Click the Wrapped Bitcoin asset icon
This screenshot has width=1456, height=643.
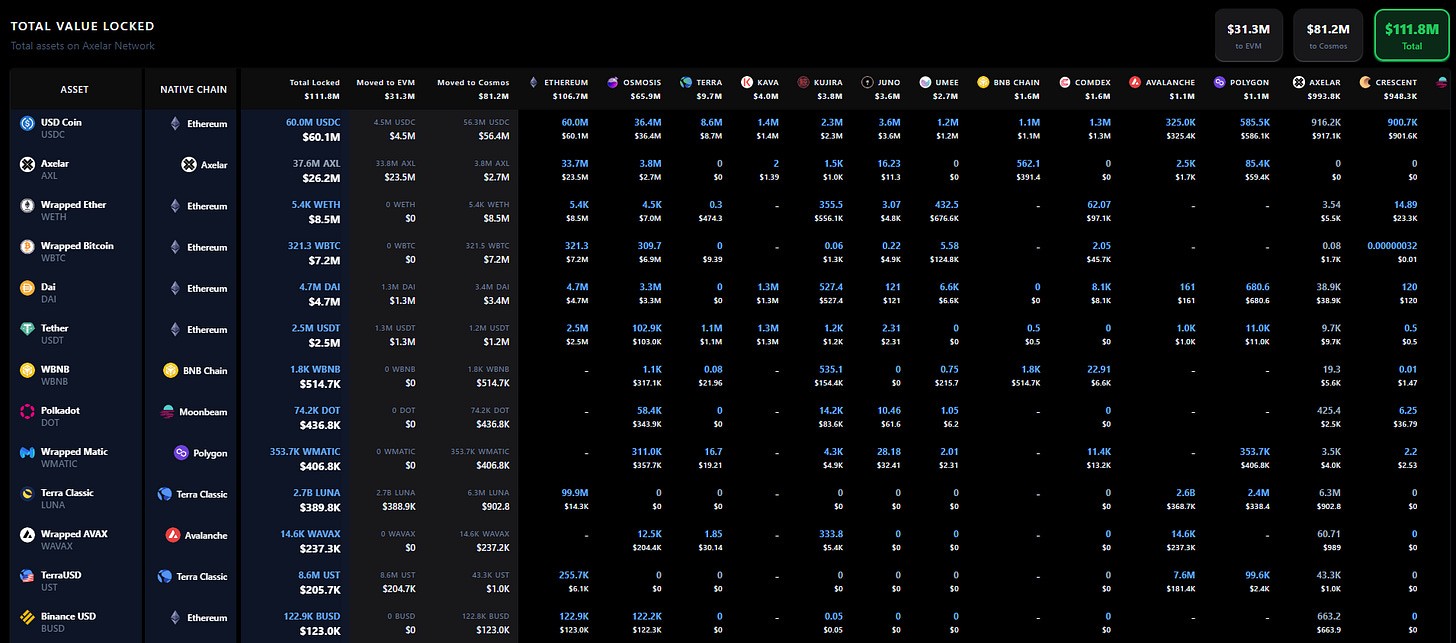(27, 247)
